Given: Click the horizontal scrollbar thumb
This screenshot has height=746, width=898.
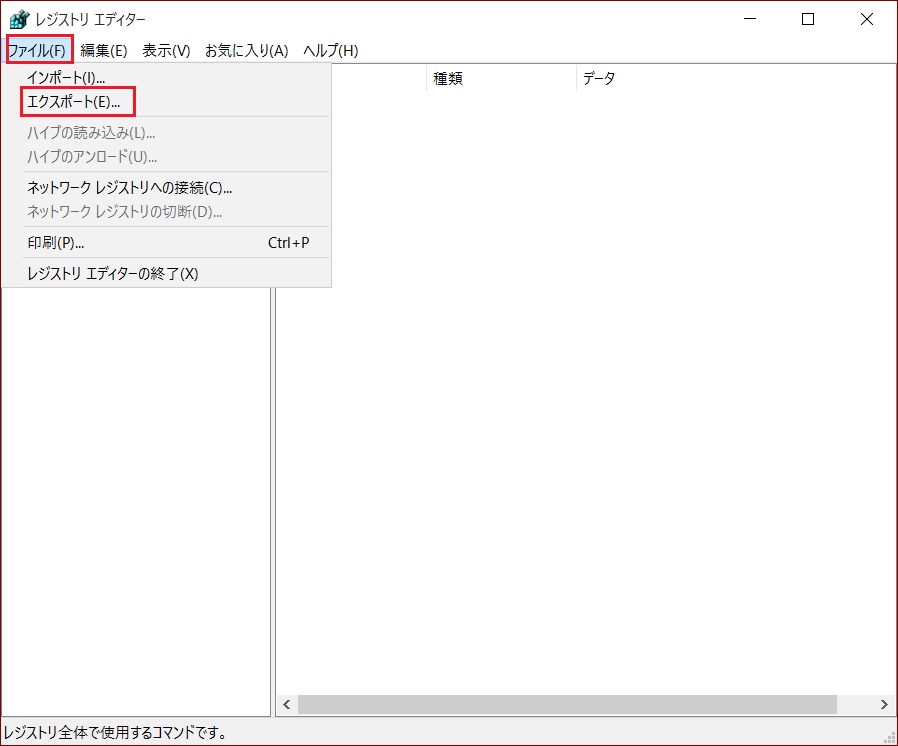Looking at the screenshot, I should (567, 704).
